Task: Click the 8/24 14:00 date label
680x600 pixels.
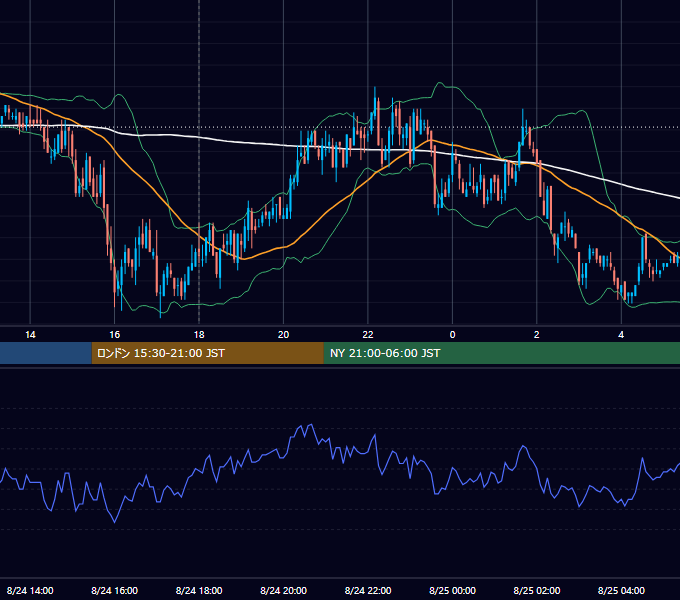Action: point(30,590)
